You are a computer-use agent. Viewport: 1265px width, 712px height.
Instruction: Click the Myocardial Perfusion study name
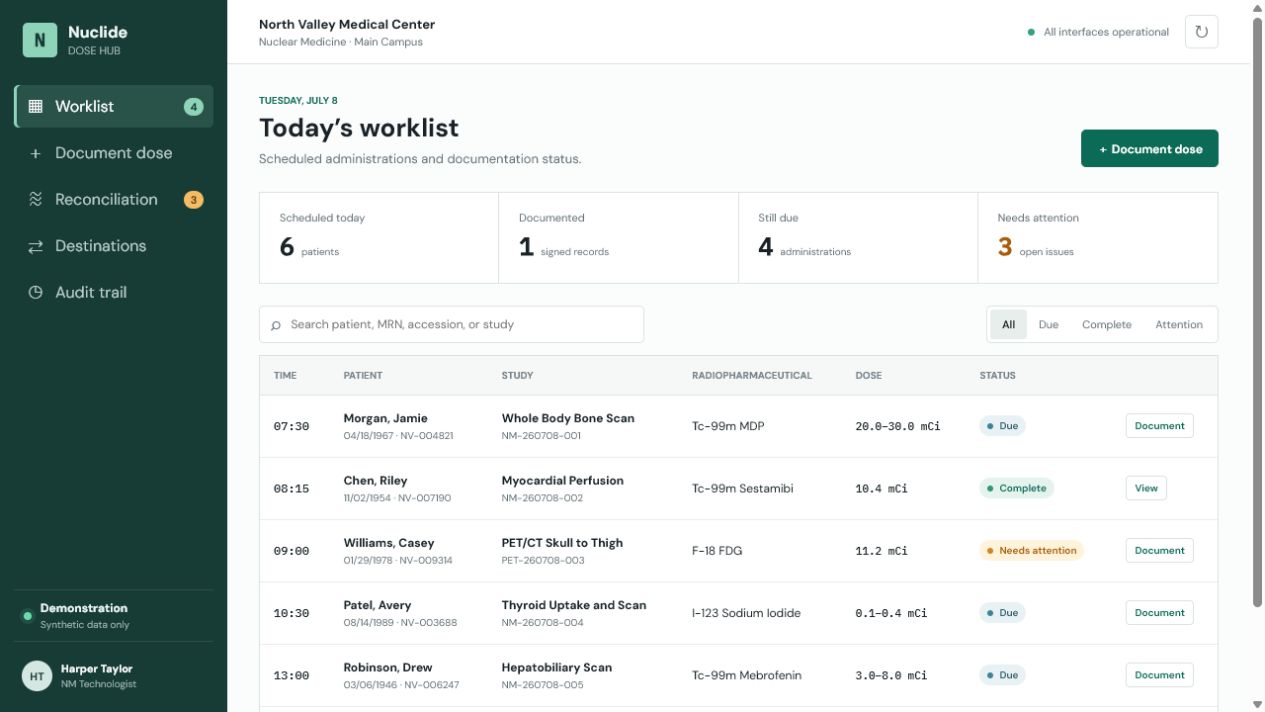click(562, 481)
